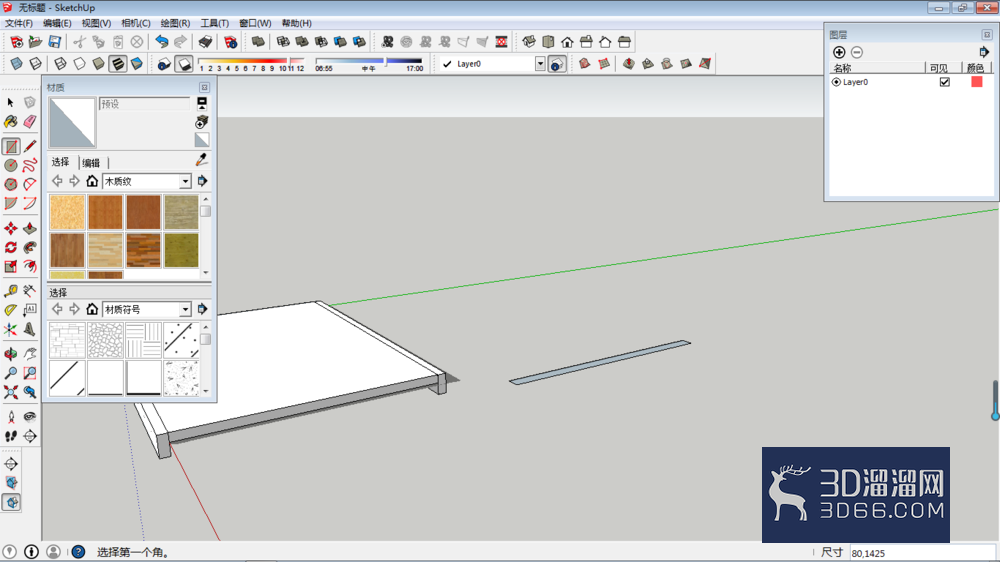Enable Shaded face style
The height and width of the screenshot is (562, 1000).
click(x=98, y=64)
